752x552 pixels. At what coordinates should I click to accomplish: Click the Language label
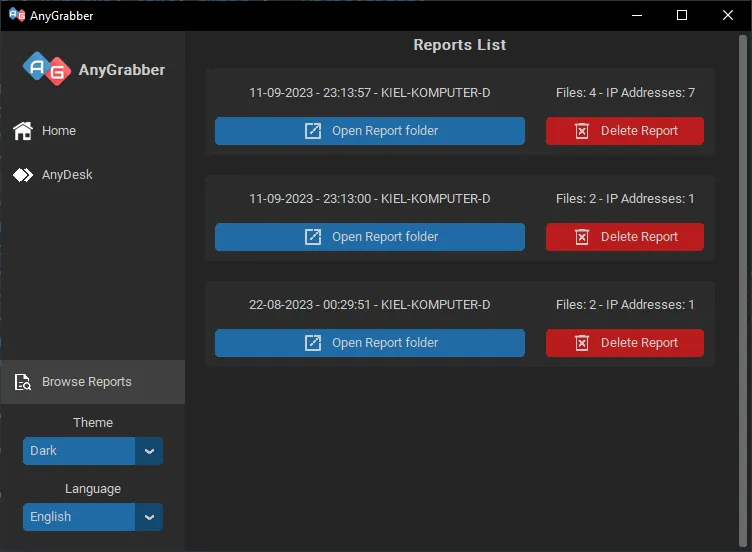(x=93, y=489)
